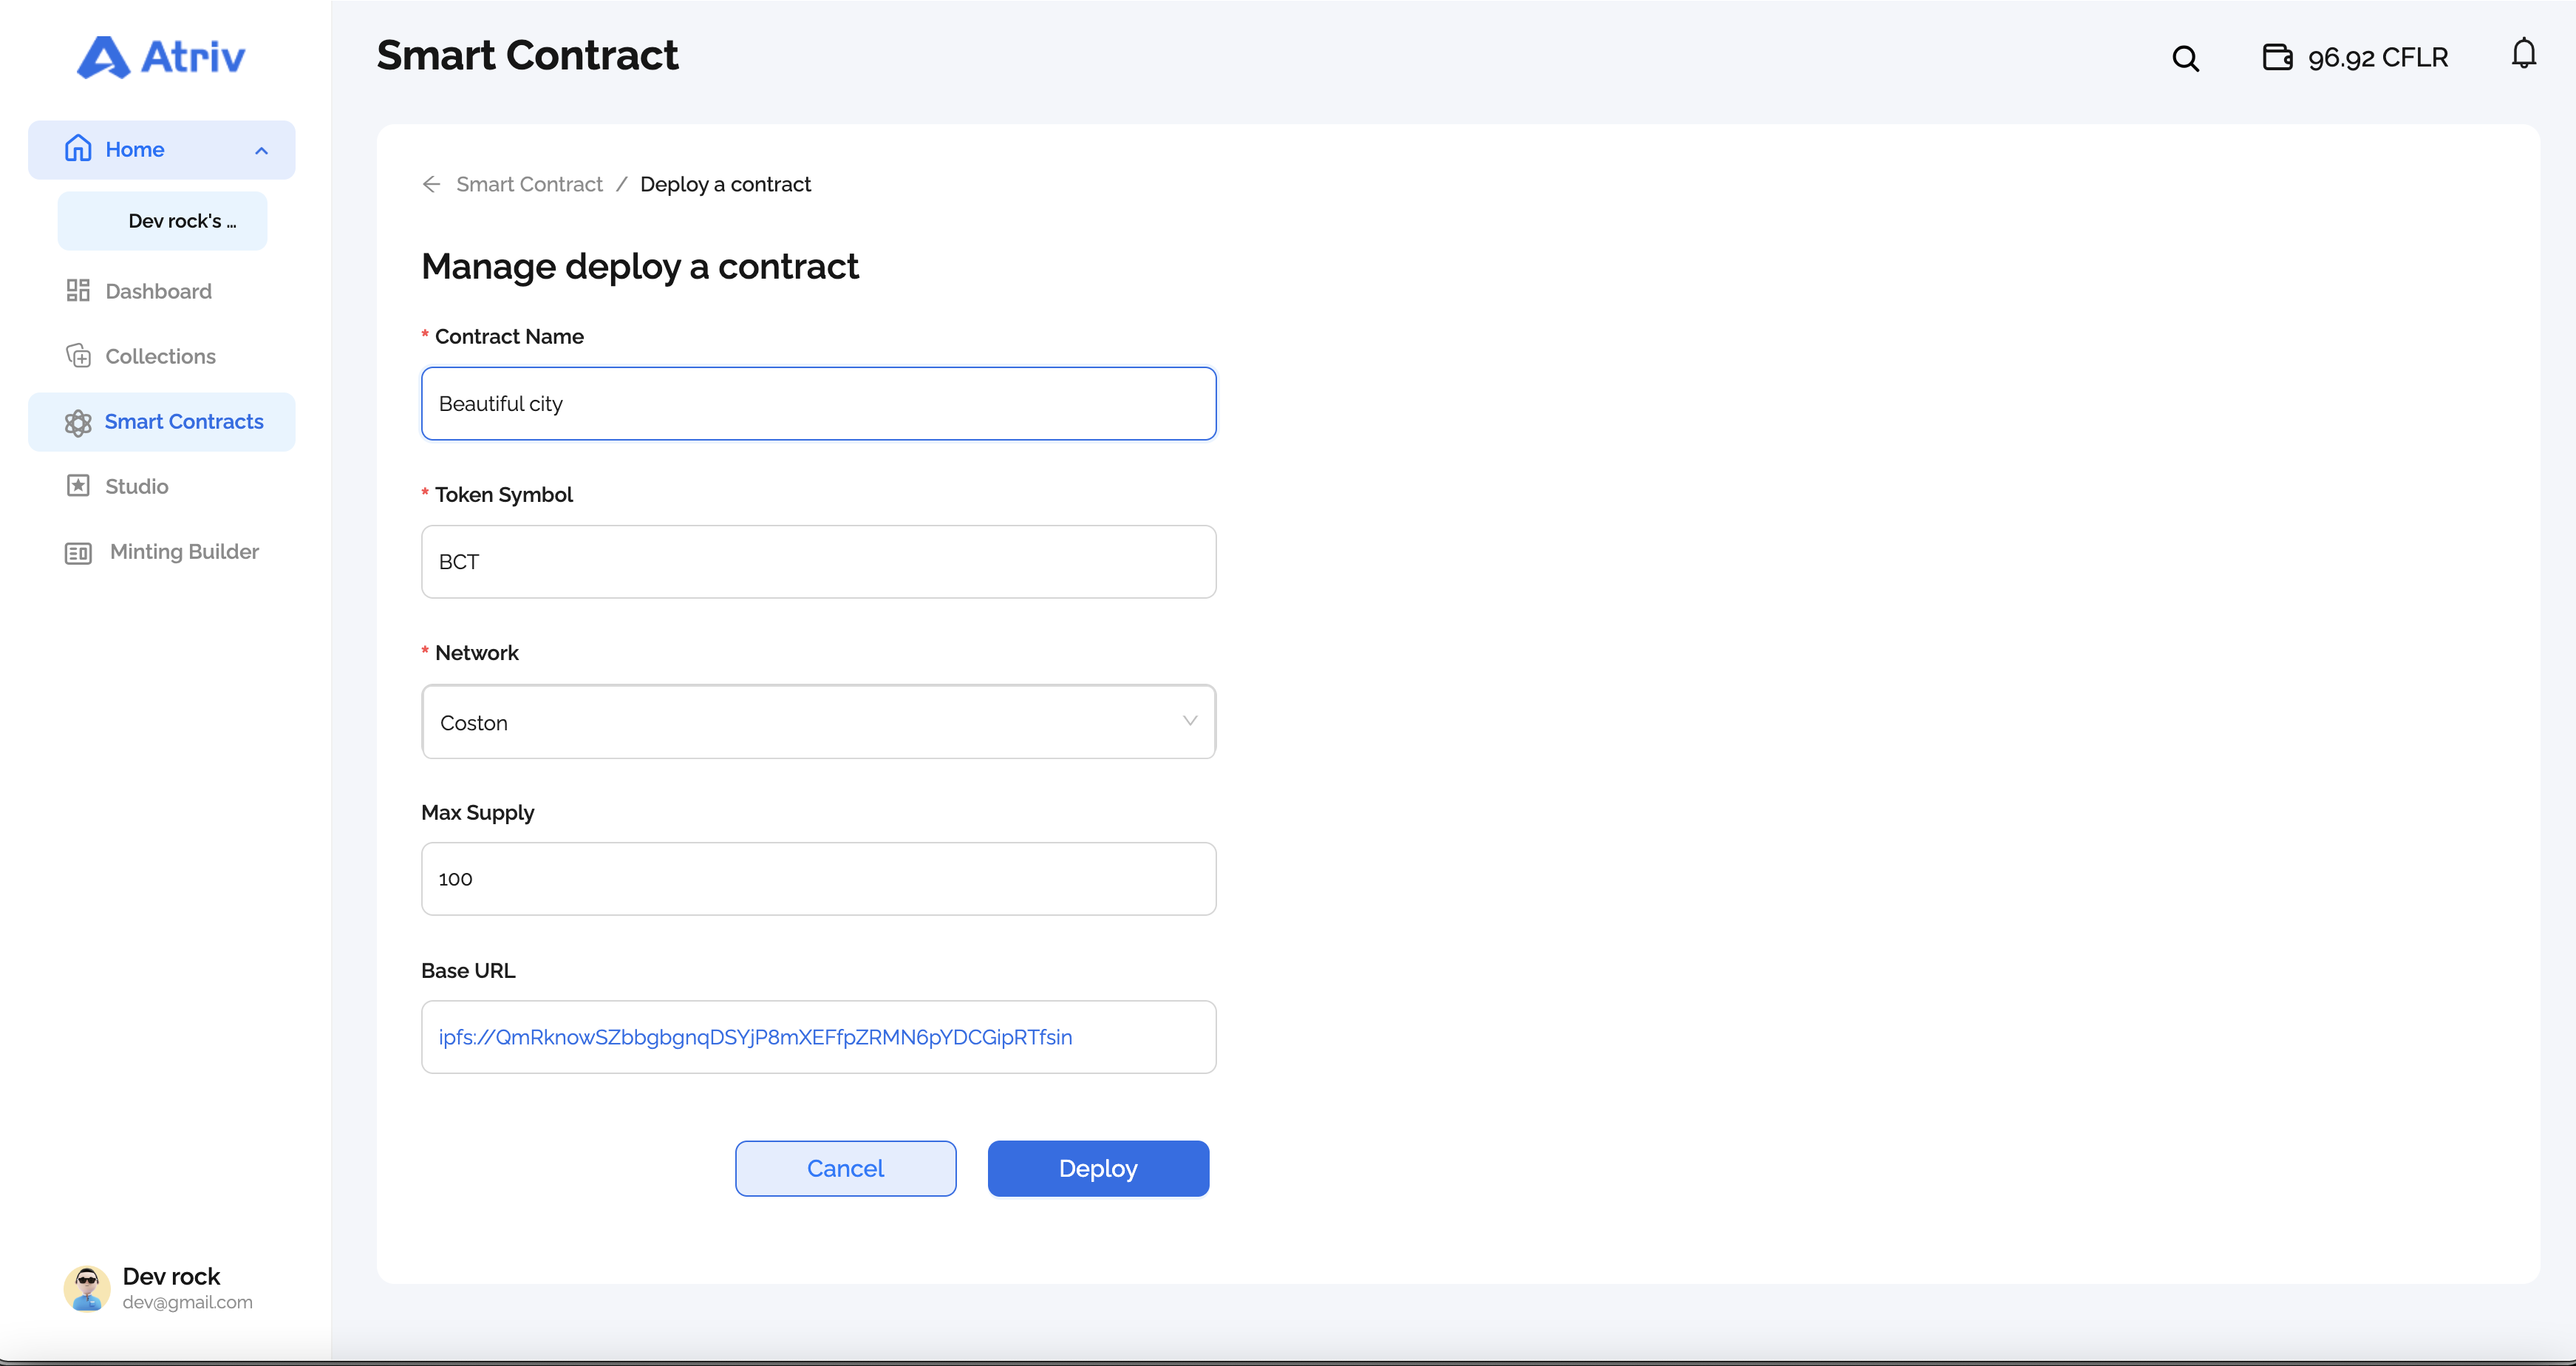Click the wallet balance icon
2576x1366 pixels.
[x=2277, y=57]
